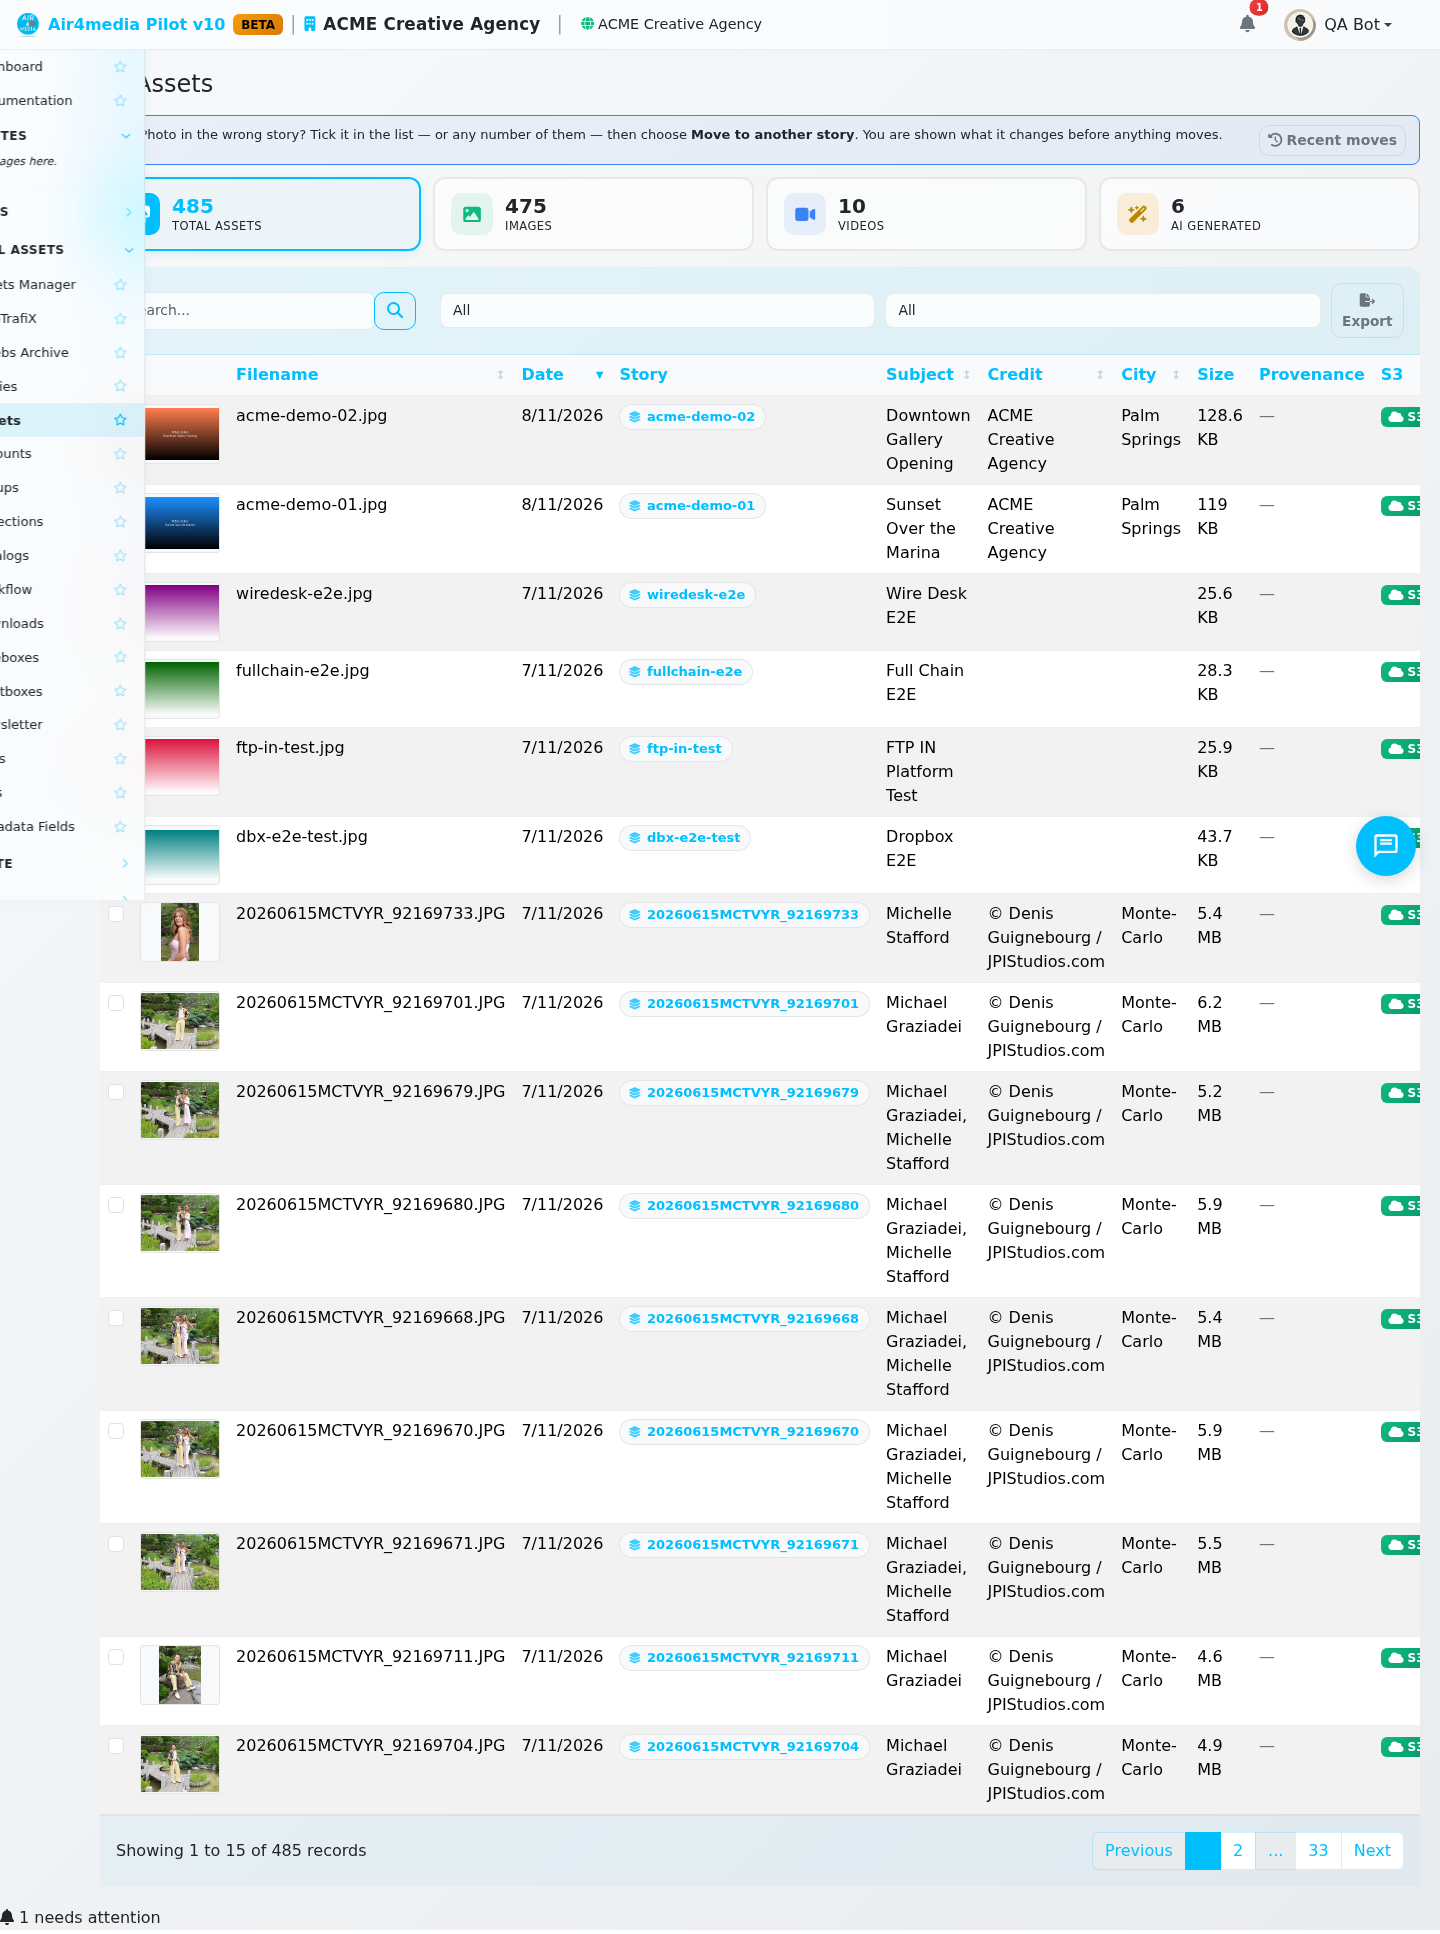The width and height of the screenshot is (1440, 1934).
Task: Click the camera icon on the 10 Videos card
Action: click(805, 214)
